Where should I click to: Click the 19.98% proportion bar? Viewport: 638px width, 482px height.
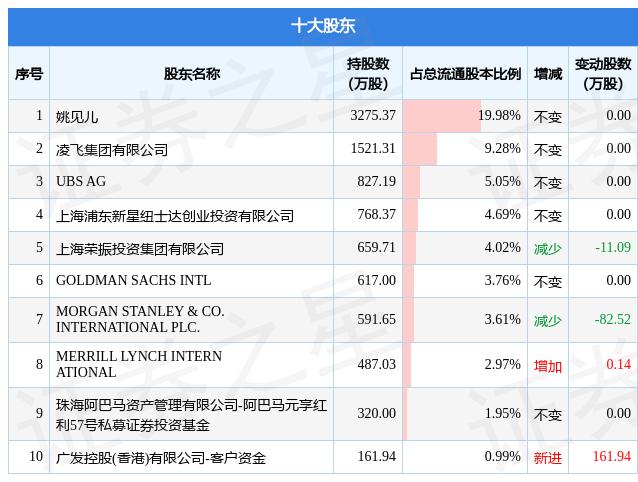point(442,116)
